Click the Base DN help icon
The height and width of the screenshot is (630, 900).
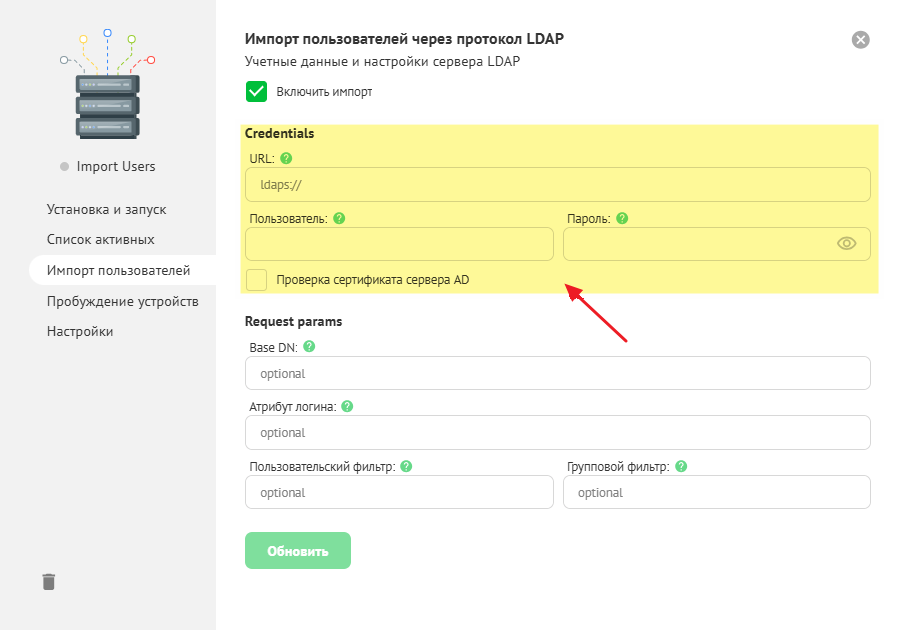[309, 346]
